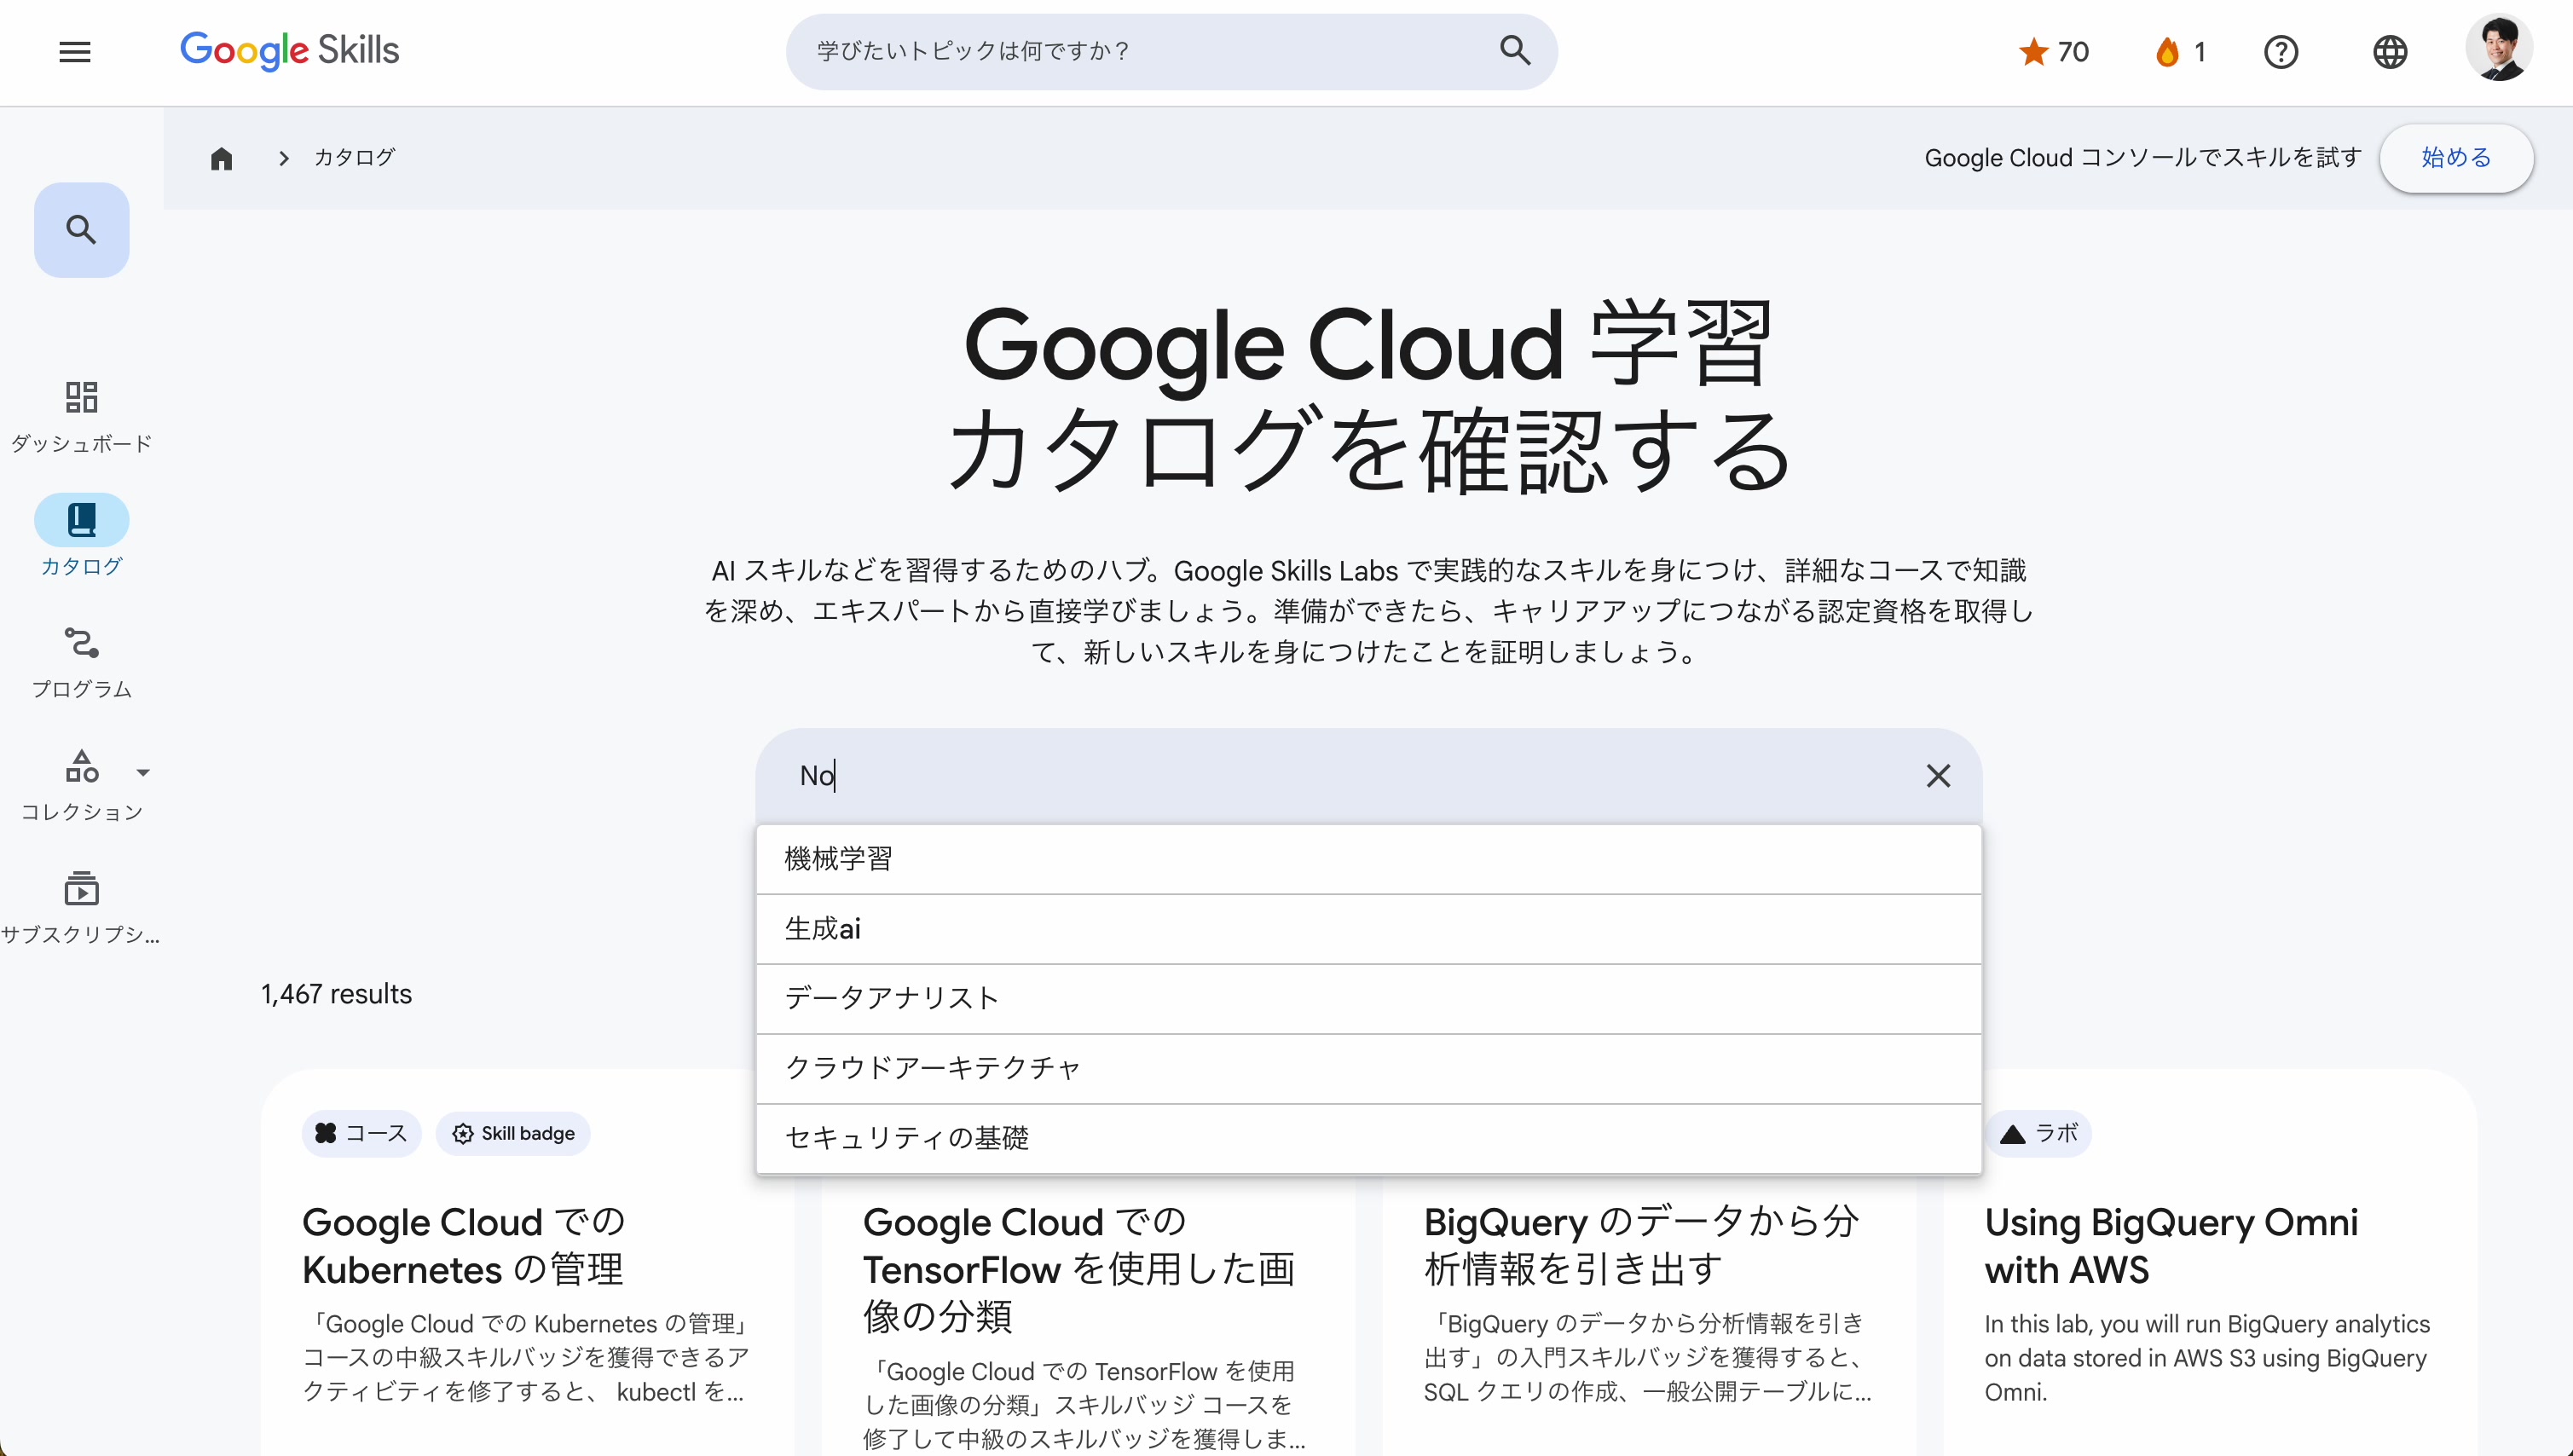Click the streak flame icon
2573x1456 pixels.
[2169, 51]
